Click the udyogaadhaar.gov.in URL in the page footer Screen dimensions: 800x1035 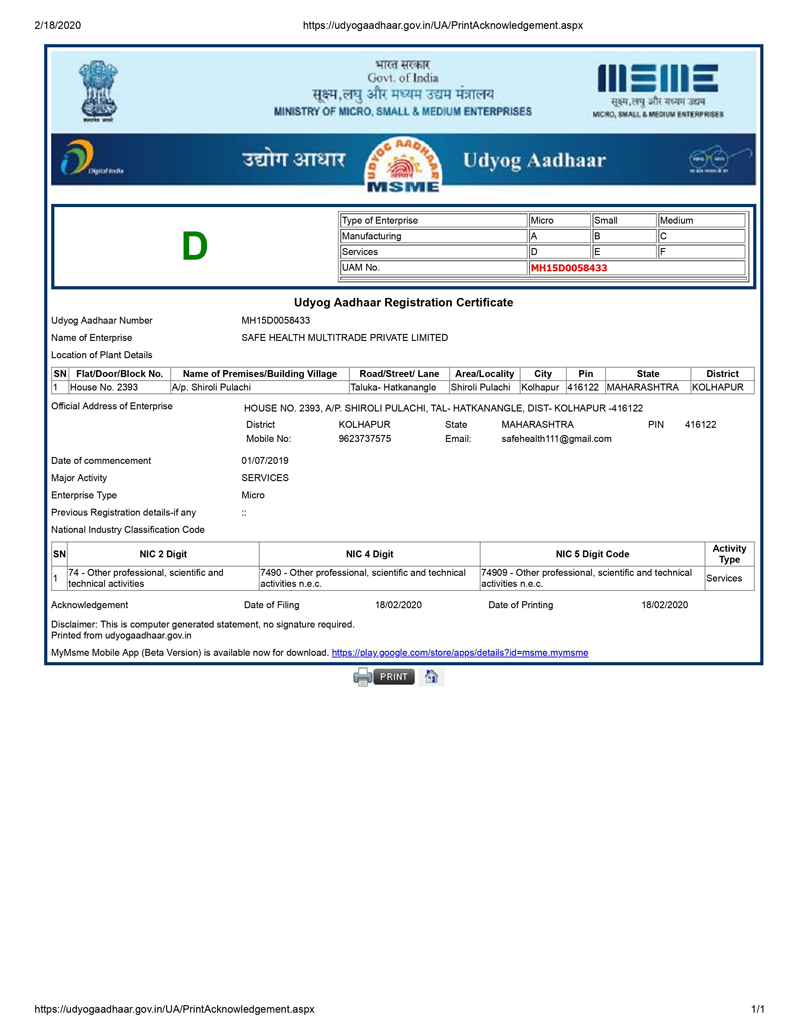174,1009
